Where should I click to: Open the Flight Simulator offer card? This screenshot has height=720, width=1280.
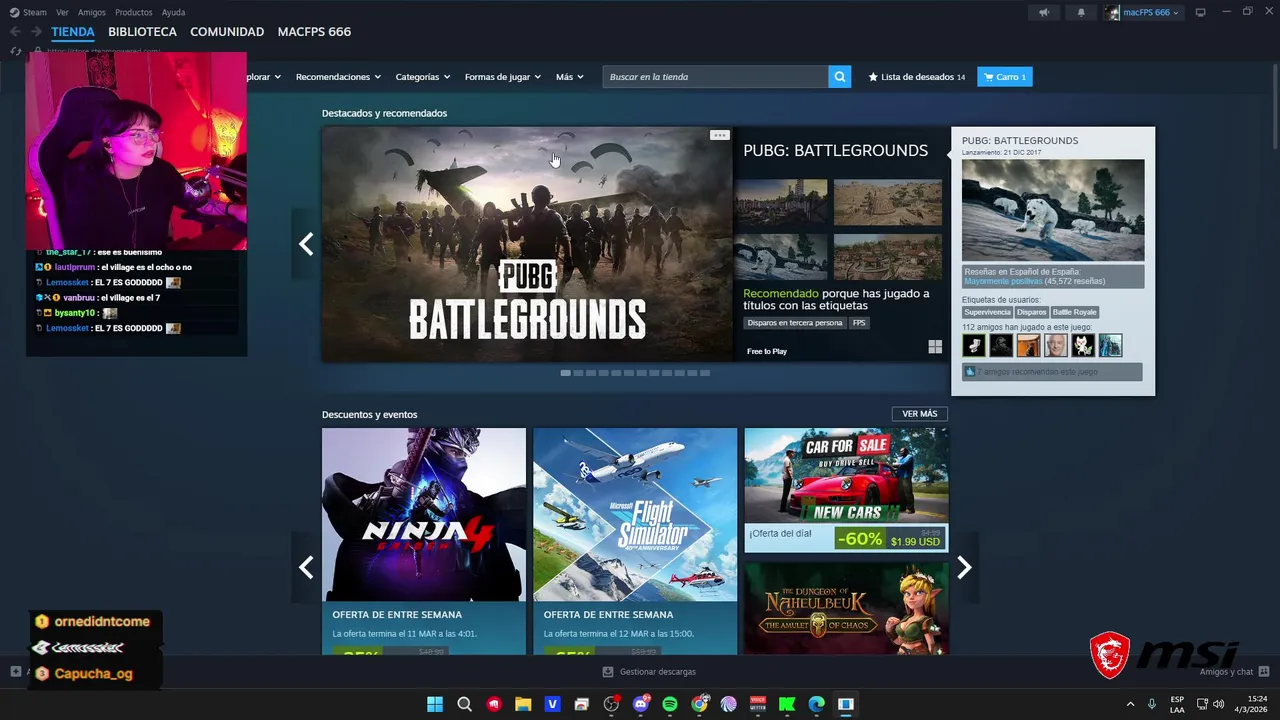click(635, 541)
